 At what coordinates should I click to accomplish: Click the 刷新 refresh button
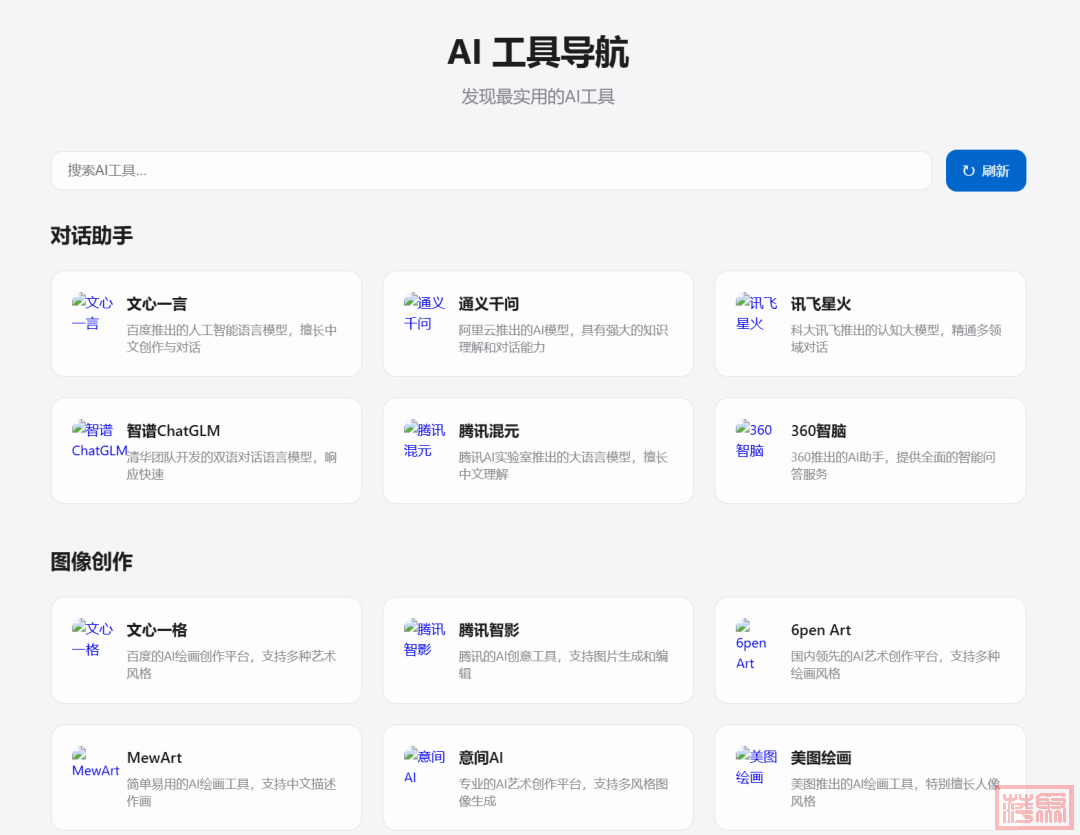986,171
